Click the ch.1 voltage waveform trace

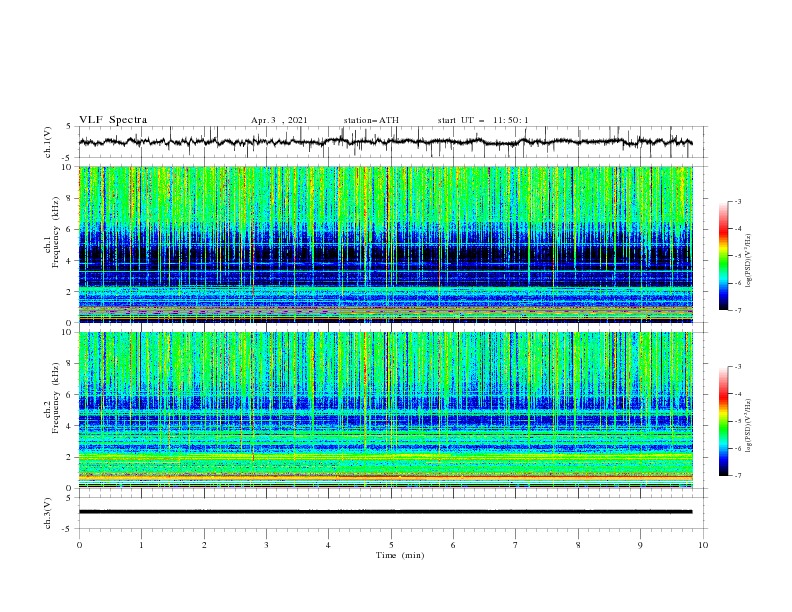pos(385,142)
